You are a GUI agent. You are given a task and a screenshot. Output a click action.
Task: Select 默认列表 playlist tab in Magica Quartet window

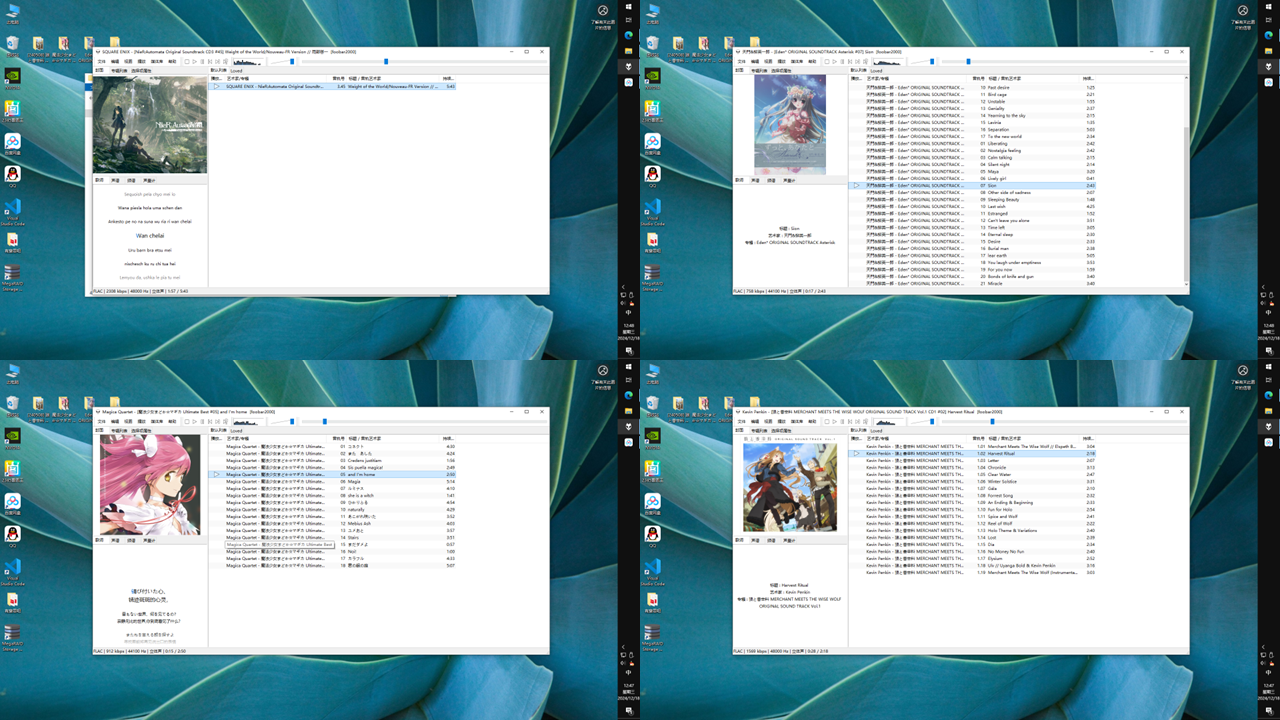coord(218,431)
